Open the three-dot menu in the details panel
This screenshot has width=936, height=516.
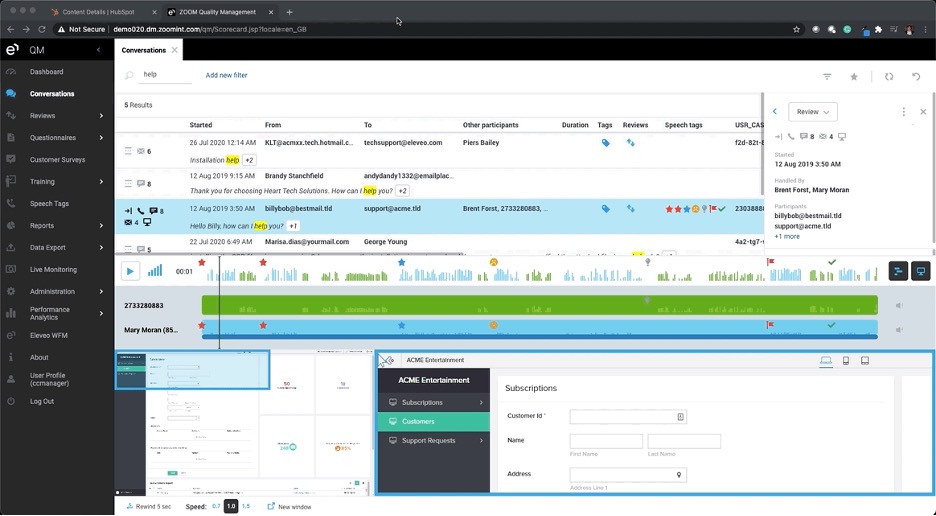tap(903, 112)
